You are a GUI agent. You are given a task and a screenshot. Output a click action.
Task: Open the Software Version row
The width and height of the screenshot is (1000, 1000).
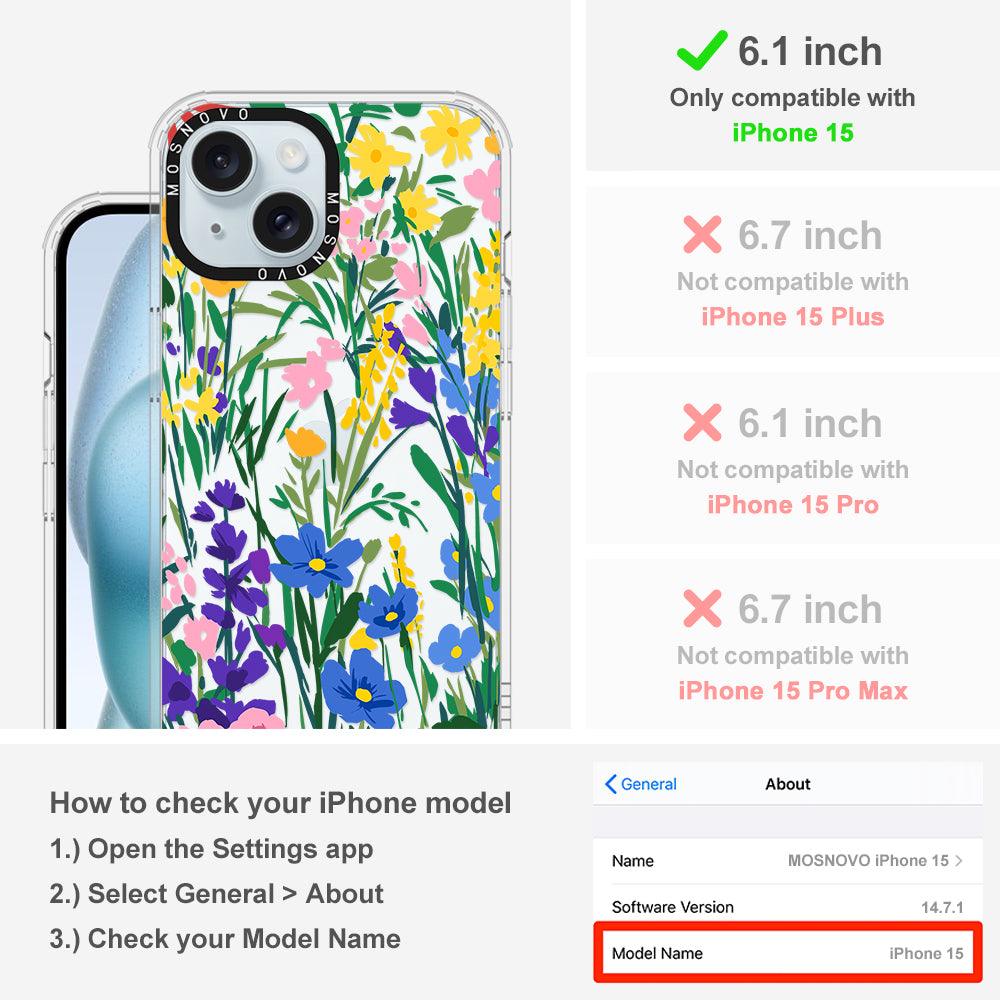click(x=788, y=907)
